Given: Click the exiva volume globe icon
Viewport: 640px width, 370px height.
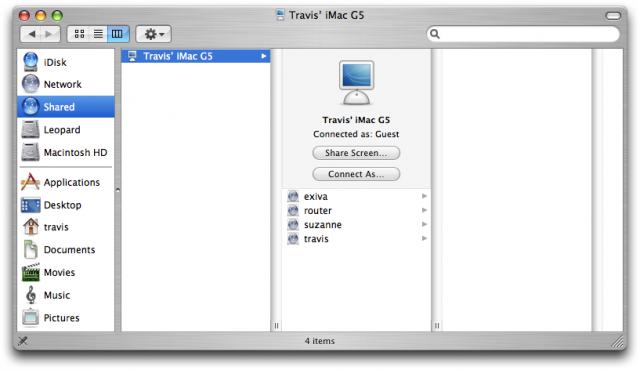Looking at the screenshot, I should coord(293,196).
